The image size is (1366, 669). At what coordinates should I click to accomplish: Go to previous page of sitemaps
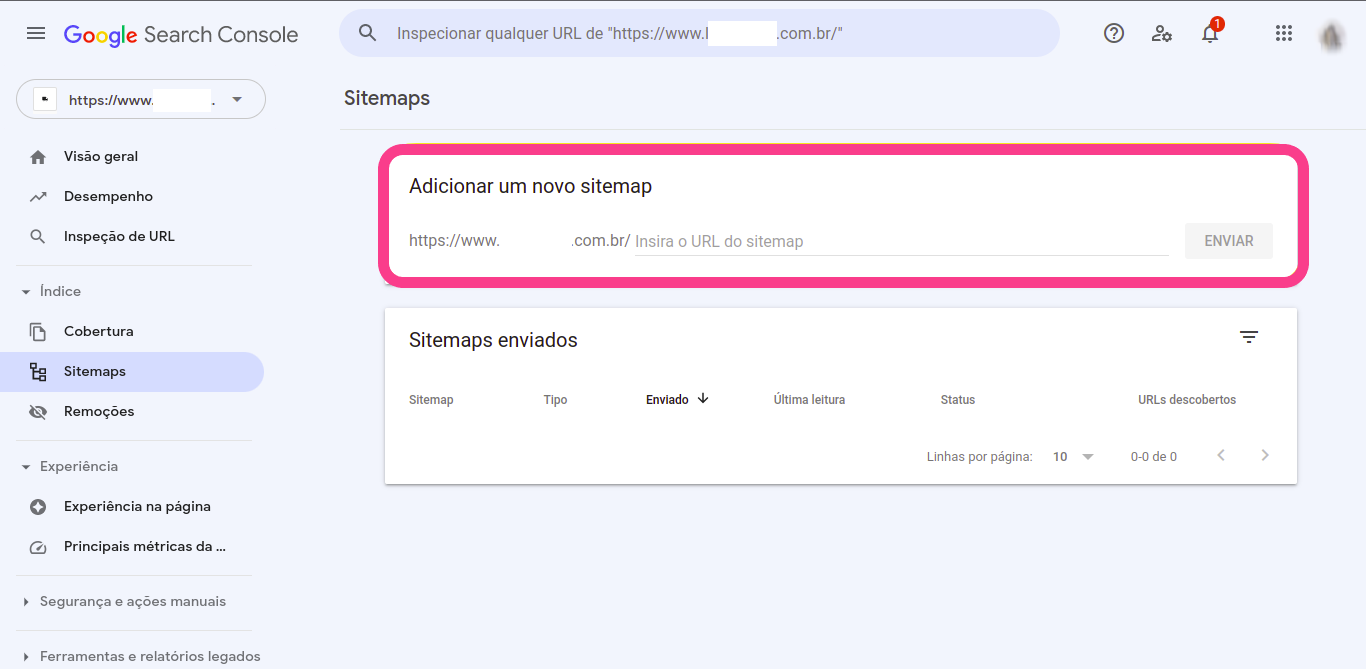tap(1221, 455)
